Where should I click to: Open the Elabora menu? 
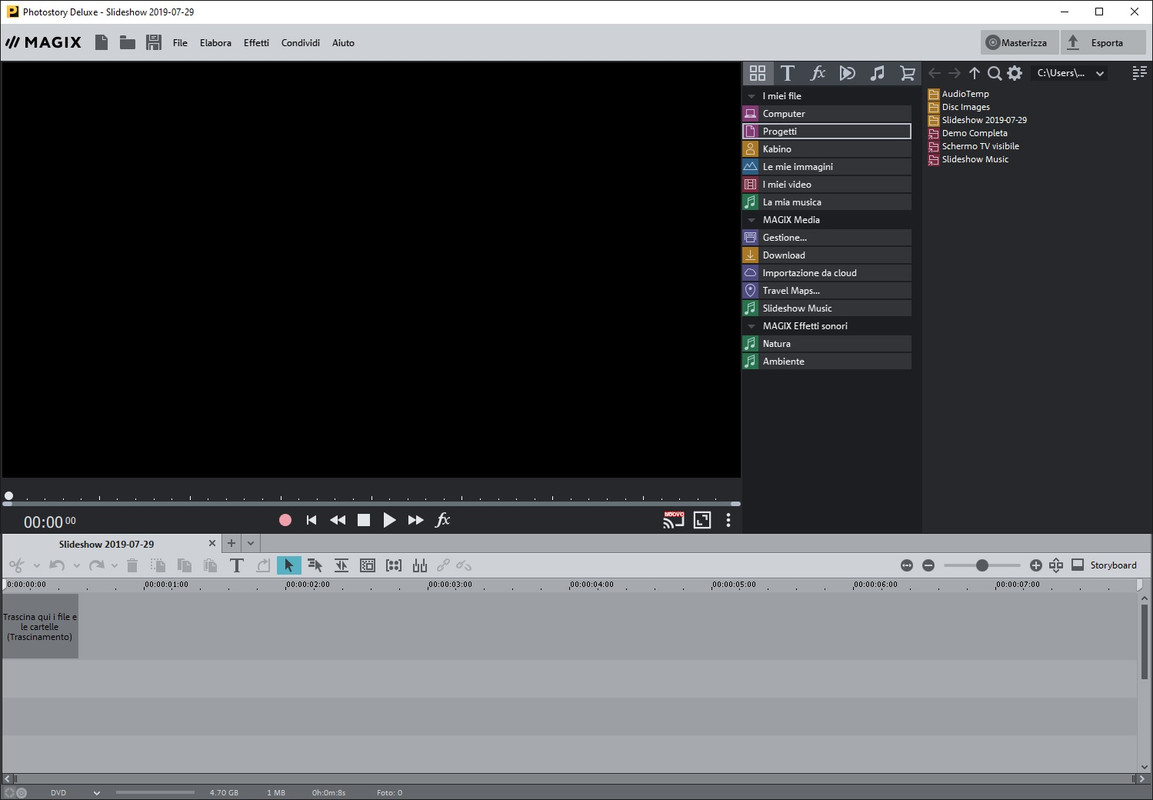(x=215, y=43)
